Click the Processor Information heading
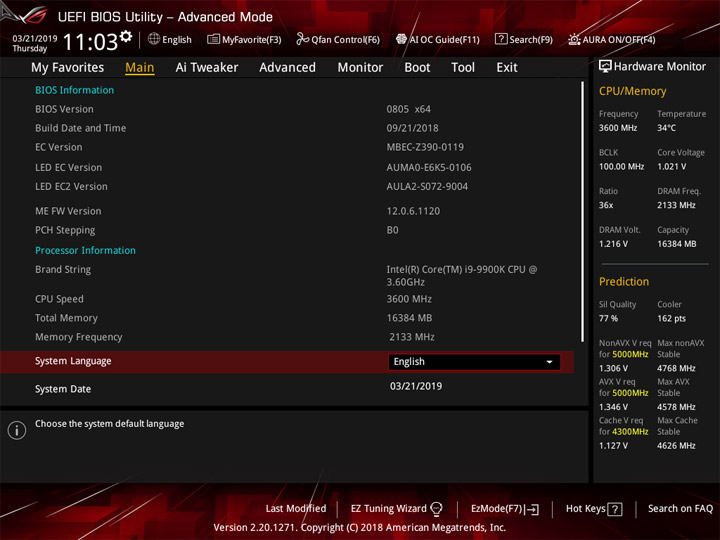This screenshot has height=540, width=720. [x=85, y=250]
